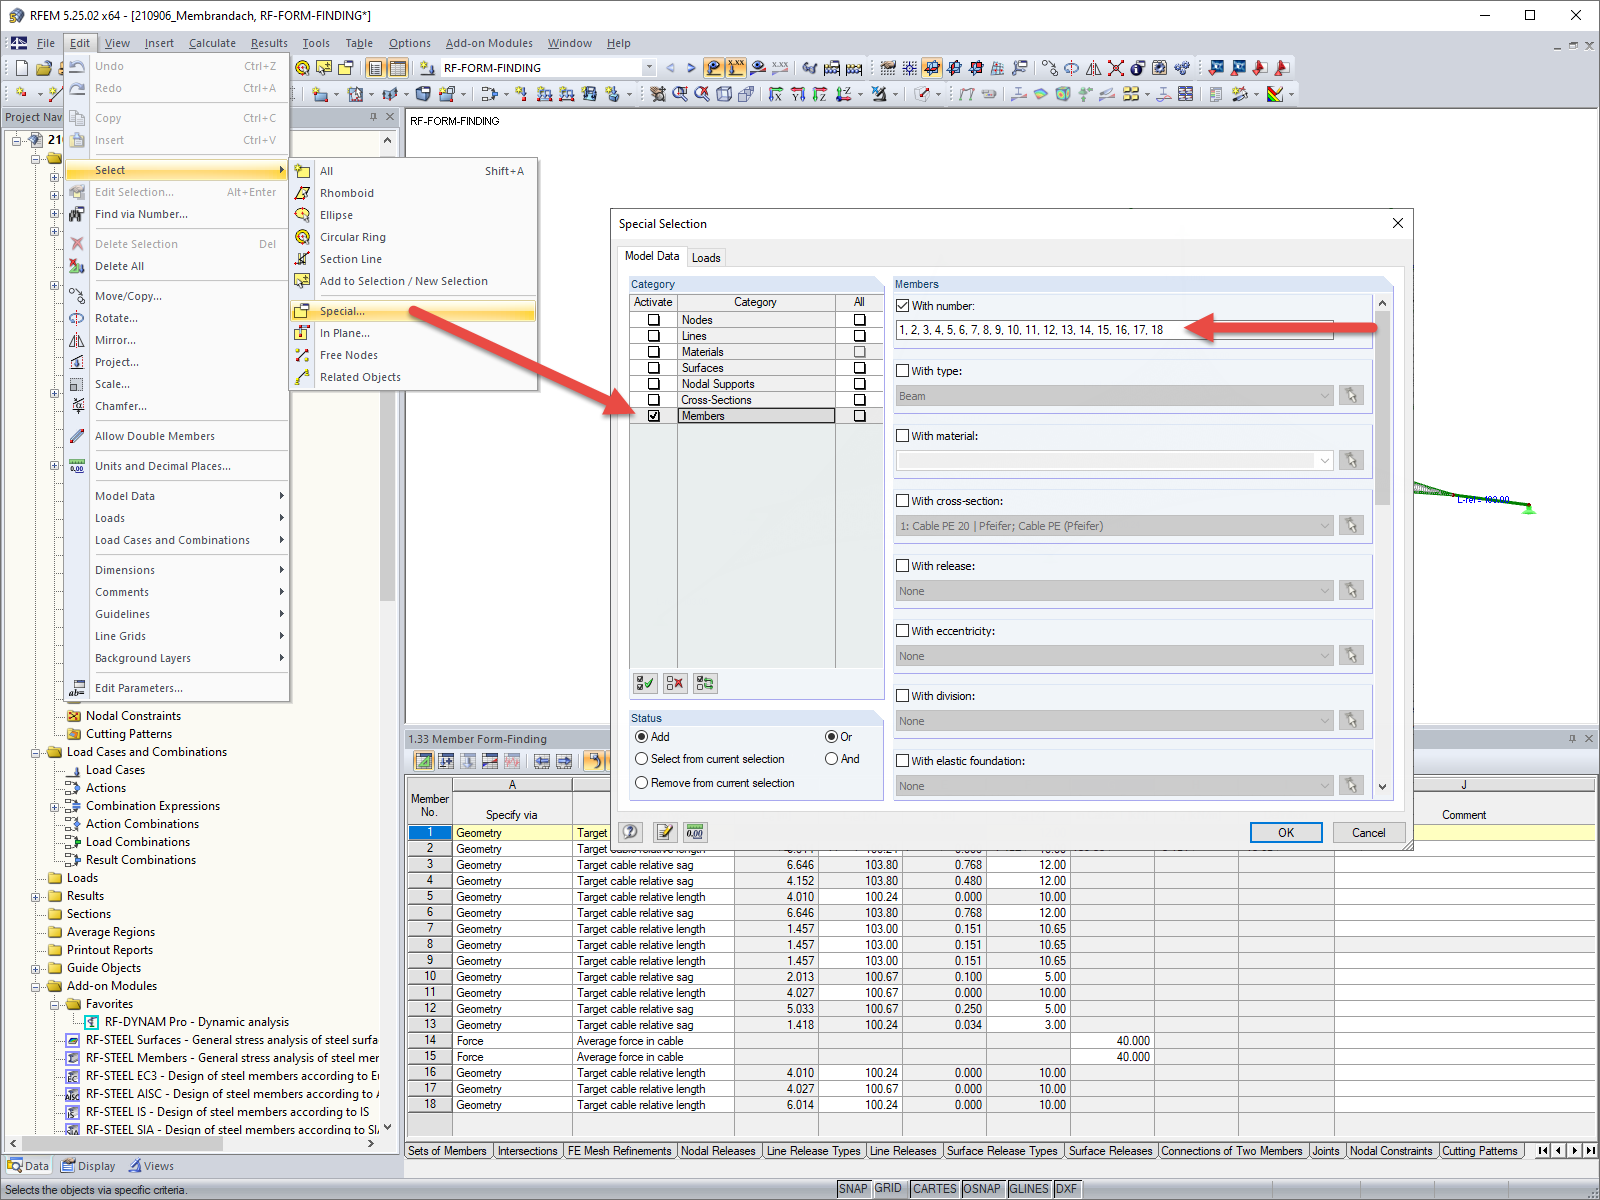Click the member numbers input field
Image resolution: width=1600 pixels, height=1200 pixels.
(1100, 330)
